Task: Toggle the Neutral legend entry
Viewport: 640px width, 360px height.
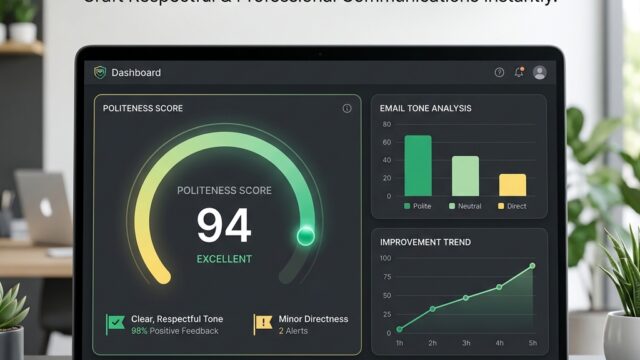Action: [x=465, y=206]
